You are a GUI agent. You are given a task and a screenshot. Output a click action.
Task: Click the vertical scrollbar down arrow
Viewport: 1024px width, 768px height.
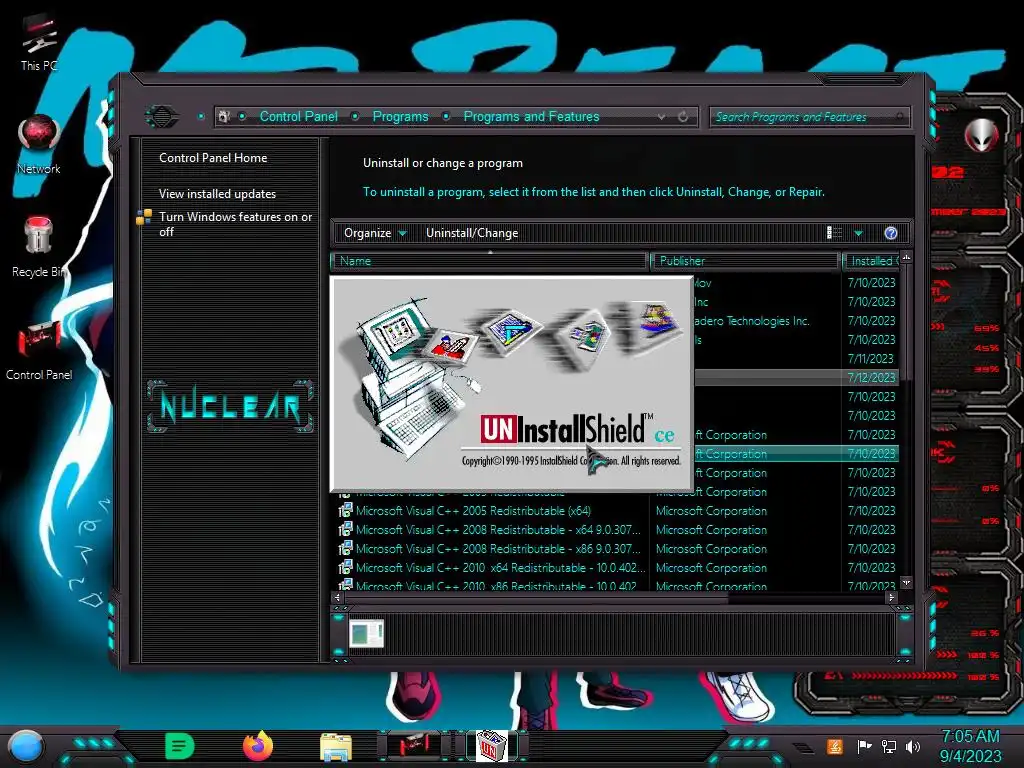coord(906,582)
